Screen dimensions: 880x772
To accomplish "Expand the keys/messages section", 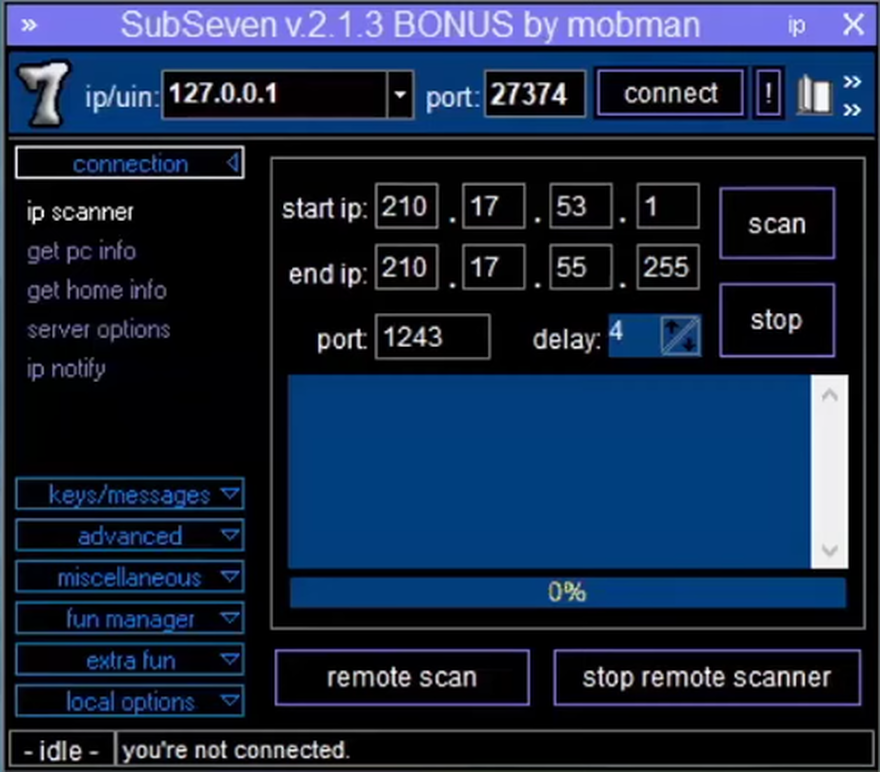I will coord(130,494).
